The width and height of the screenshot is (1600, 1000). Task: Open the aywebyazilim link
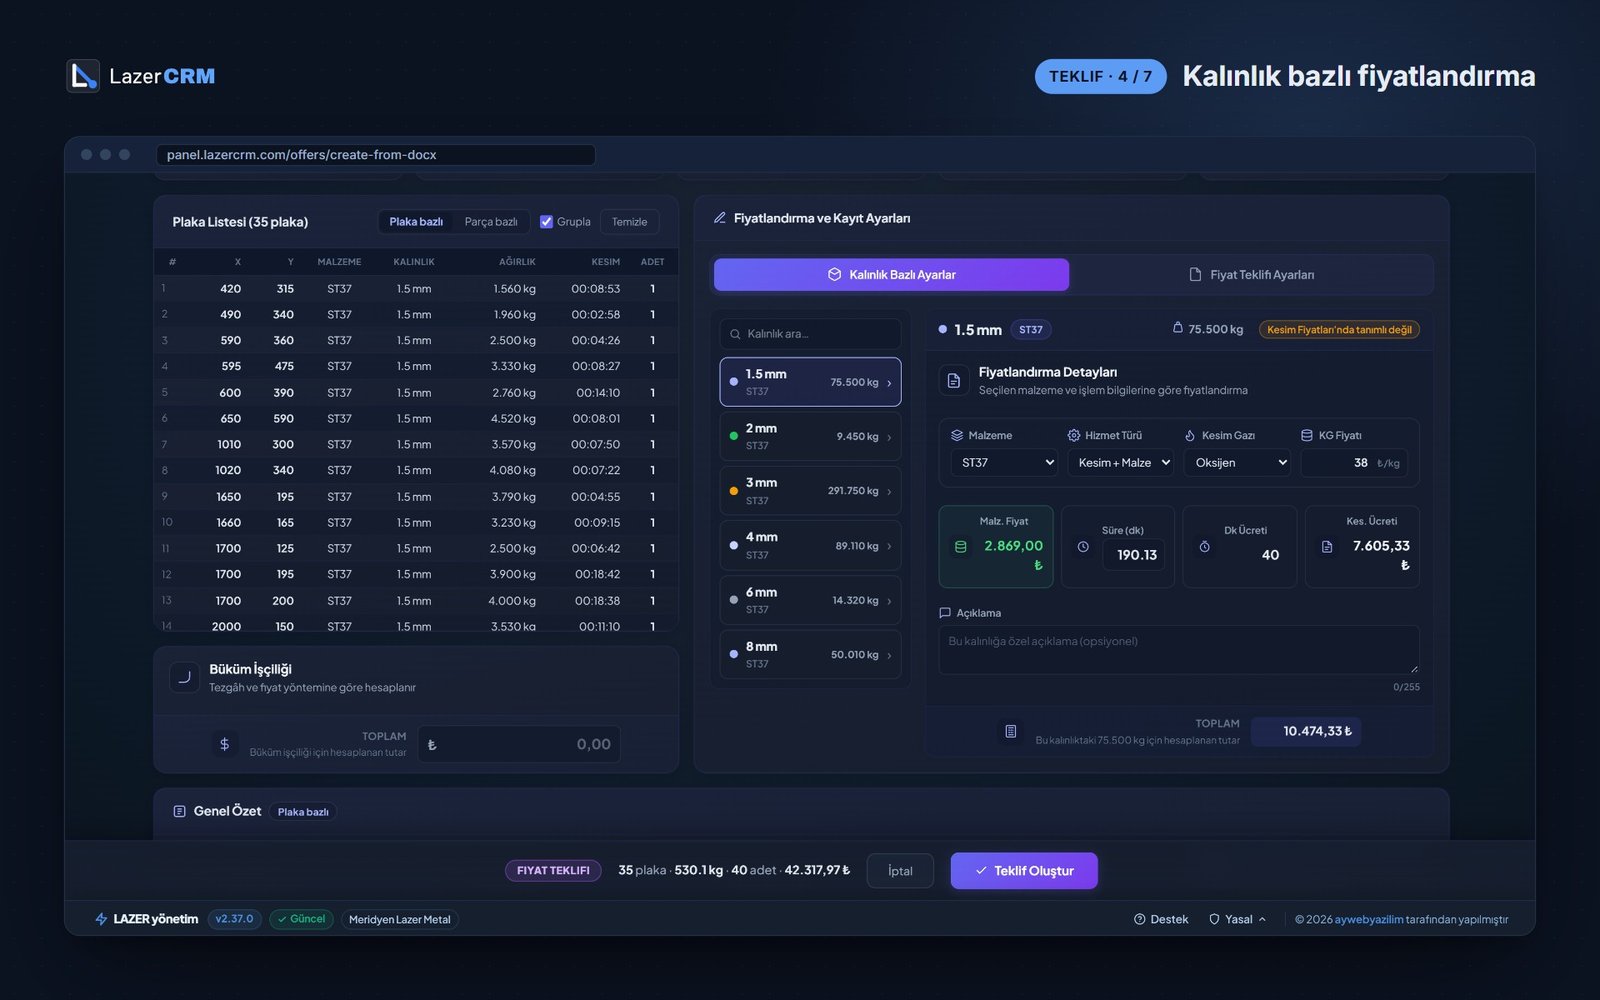pyautogui.click(x=1369, y=919)
